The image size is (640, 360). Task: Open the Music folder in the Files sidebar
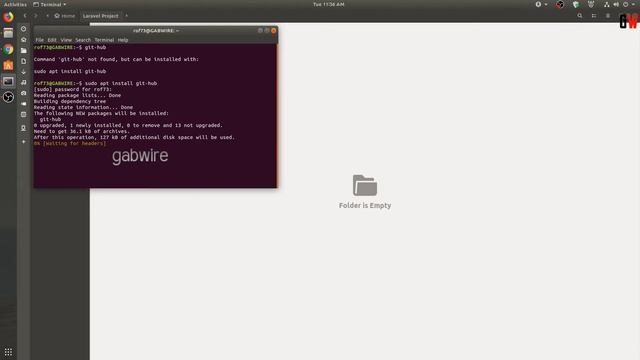24,82
